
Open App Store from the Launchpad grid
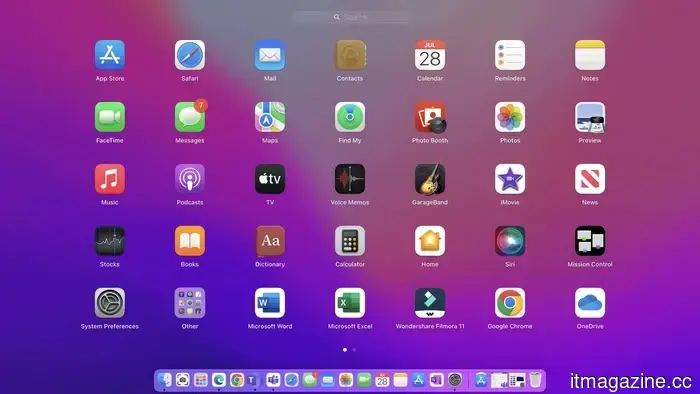110,55
